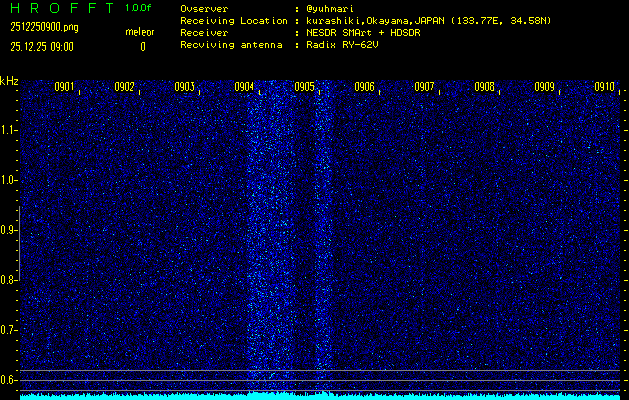
Task: Click antenna value Radix RY-62V
Action: tap(345, 45)
